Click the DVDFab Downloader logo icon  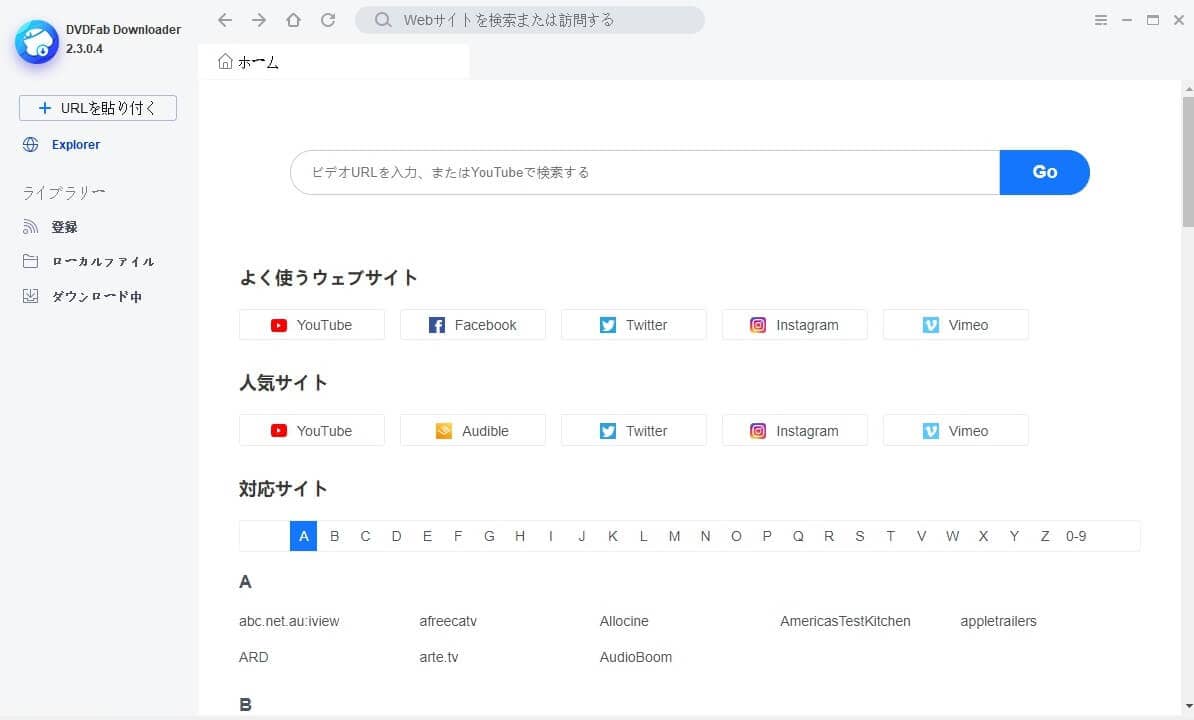pos(37,41)
